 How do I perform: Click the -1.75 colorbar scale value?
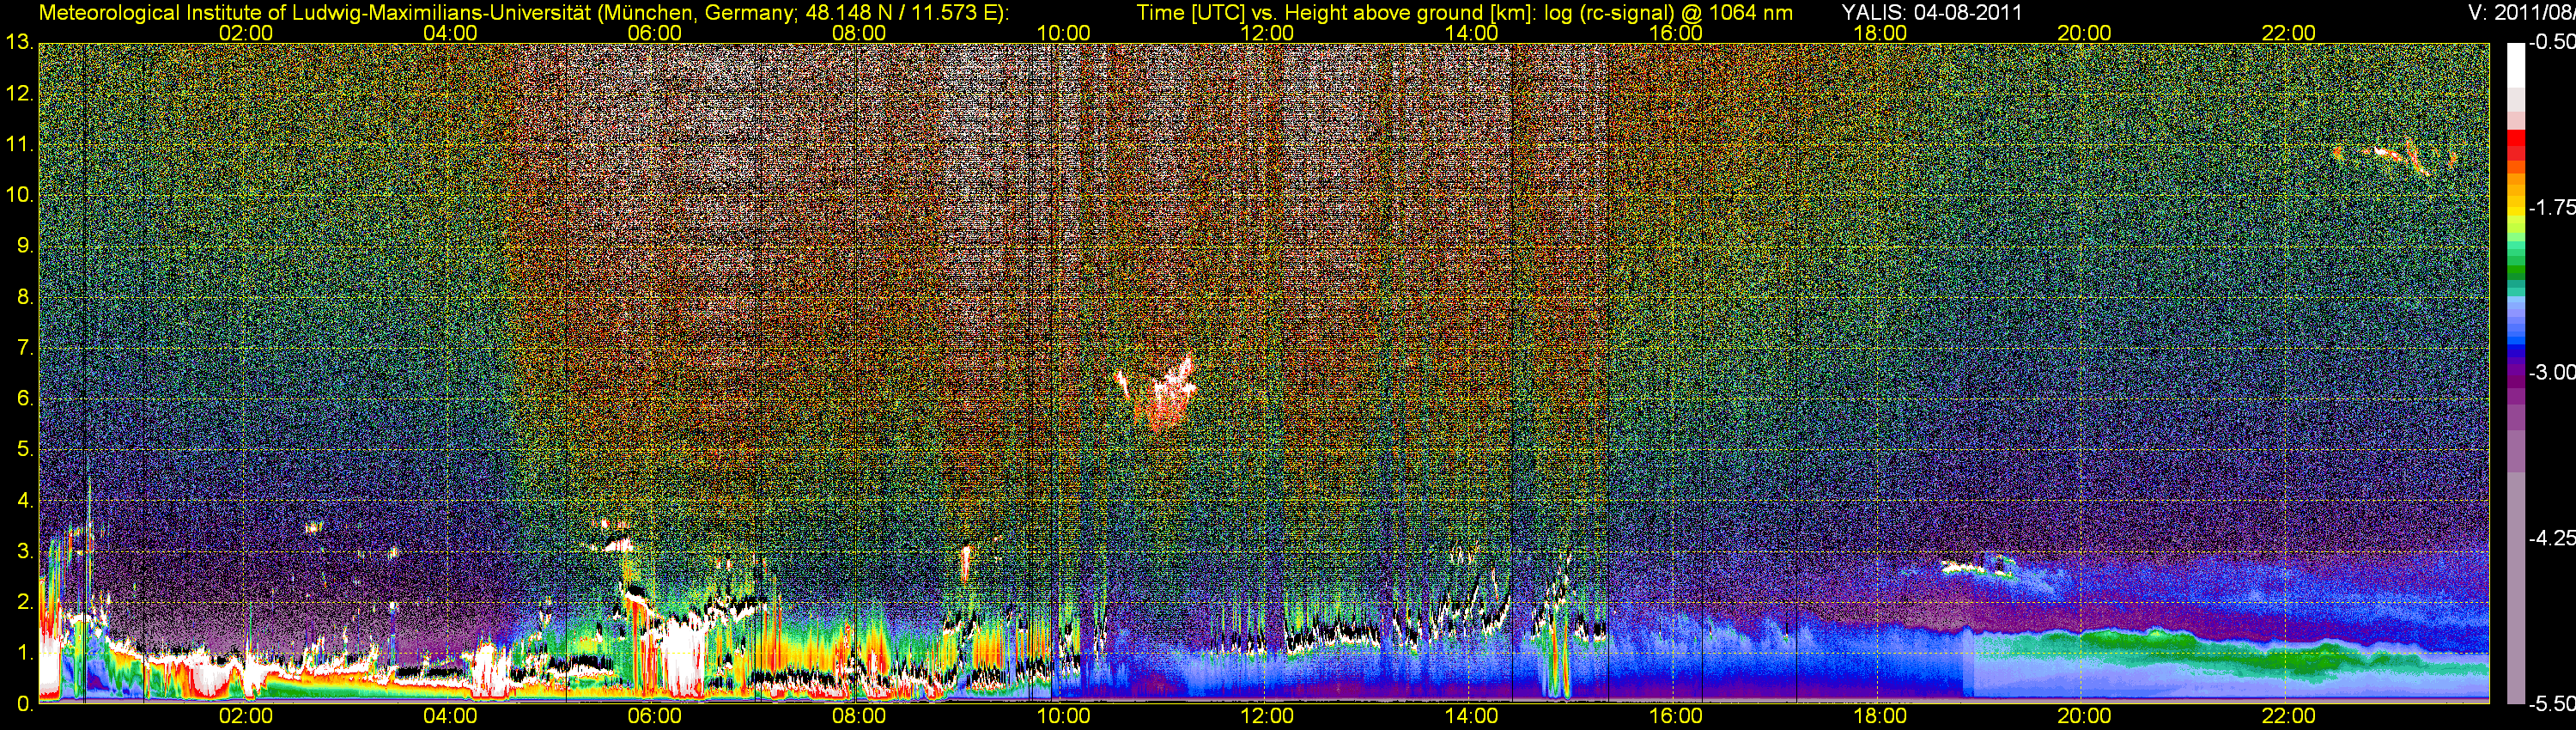tap(2551, 207)
